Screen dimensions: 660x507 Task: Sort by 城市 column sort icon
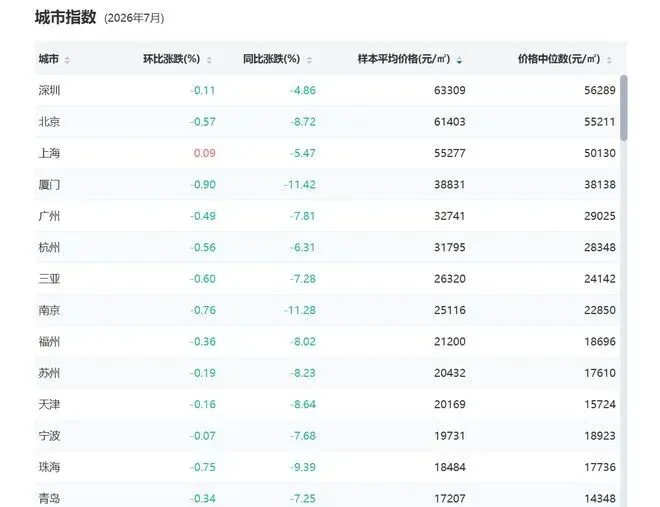pos(67,60)
